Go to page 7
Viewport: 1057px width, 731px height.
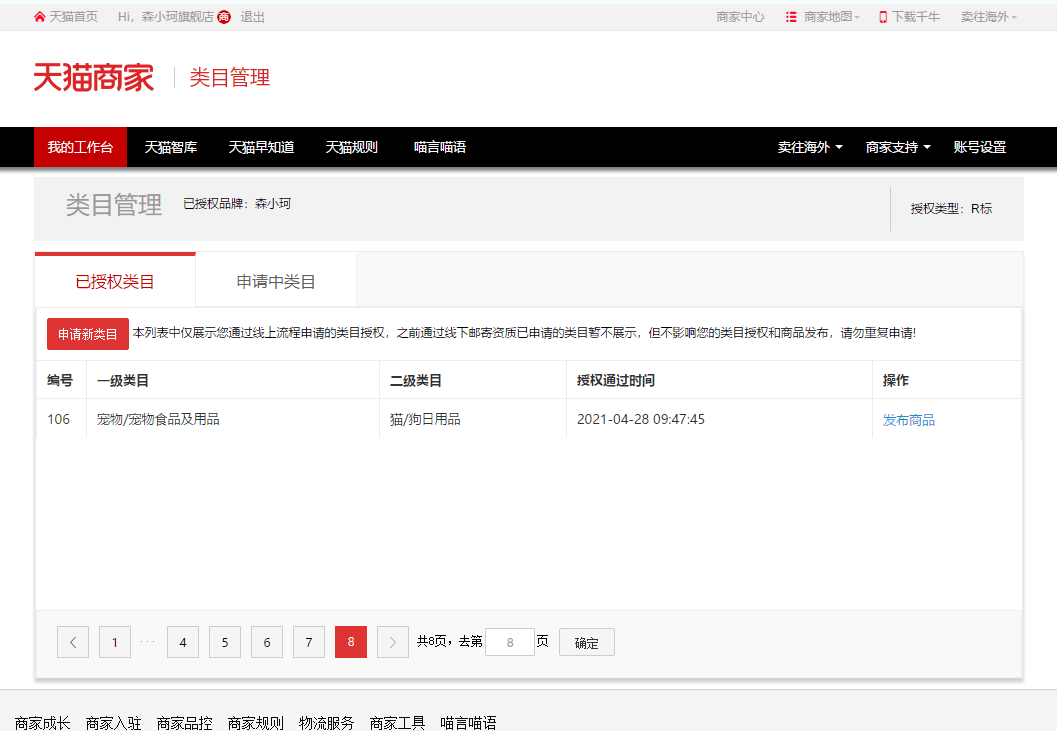click(x=309, y=642)
